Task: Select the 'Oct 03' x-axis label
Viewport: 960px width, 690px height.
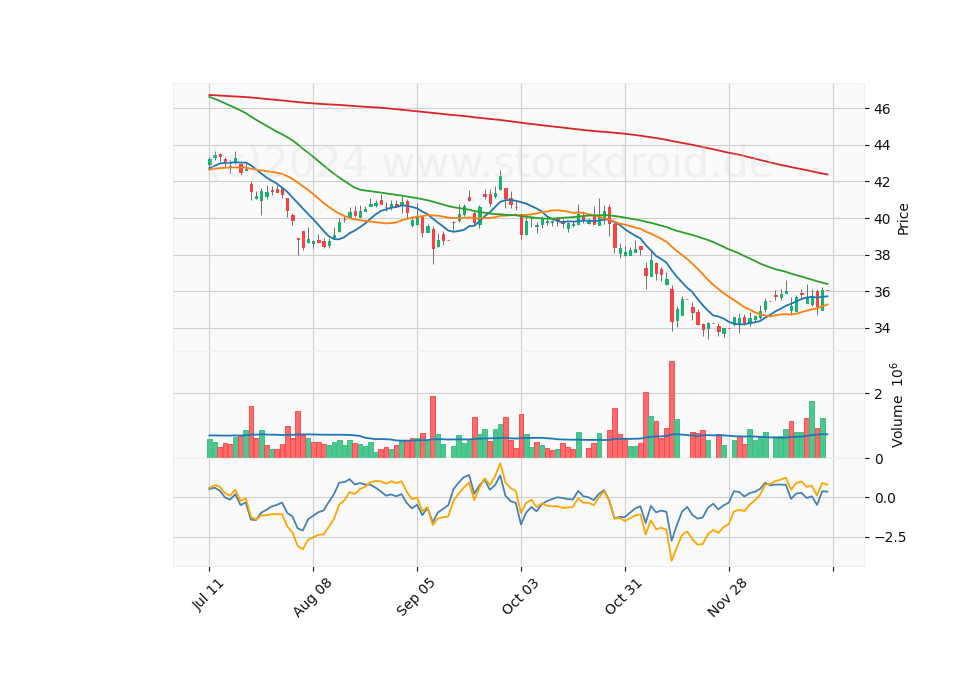Action: click(x=520, y=596)
